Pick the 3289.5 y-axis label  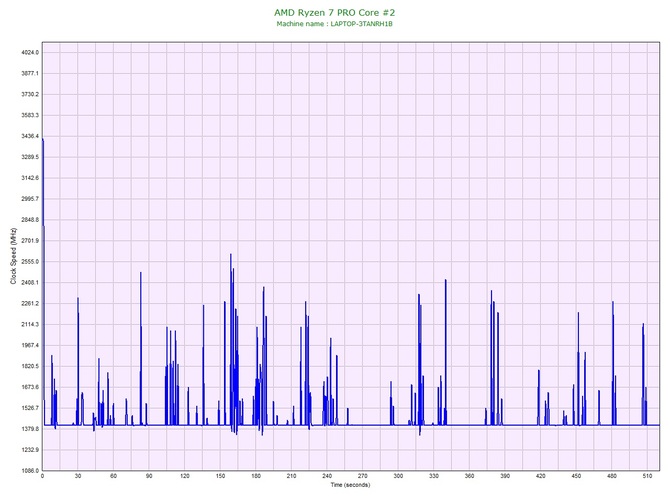coord(30,157)
